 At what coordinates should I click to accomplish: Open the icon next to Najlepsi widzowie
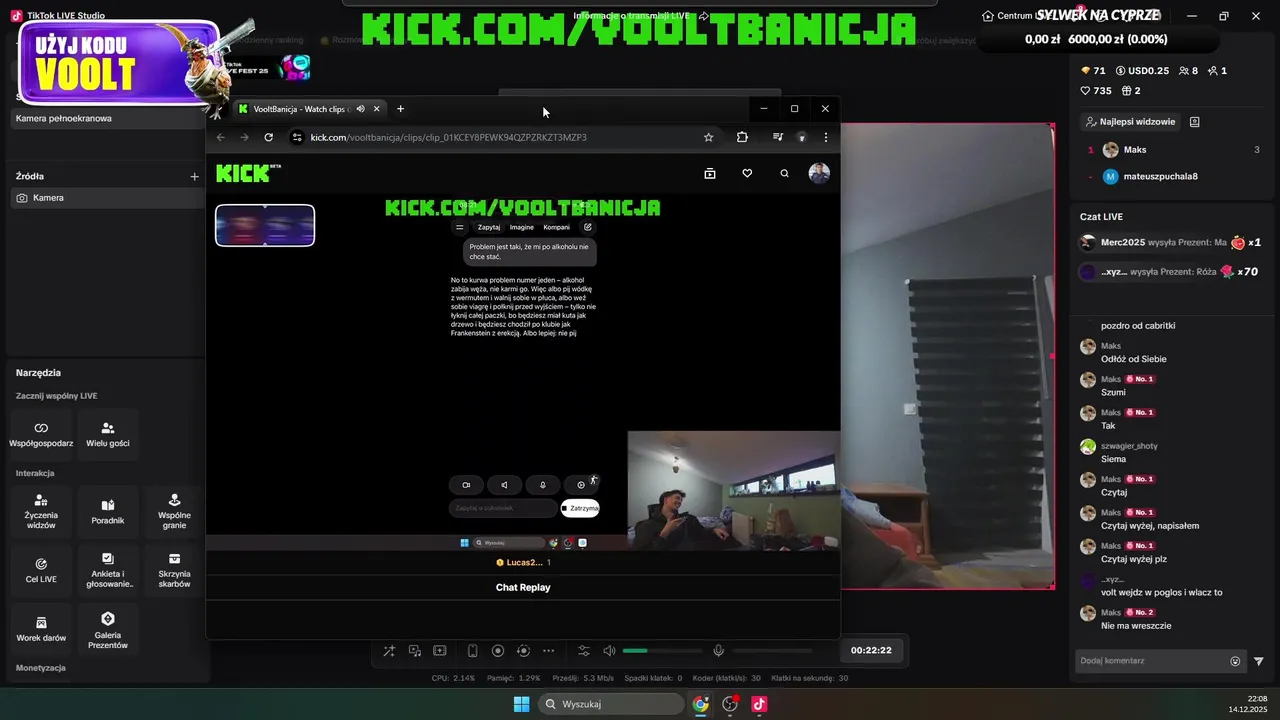coord(1194,122)
